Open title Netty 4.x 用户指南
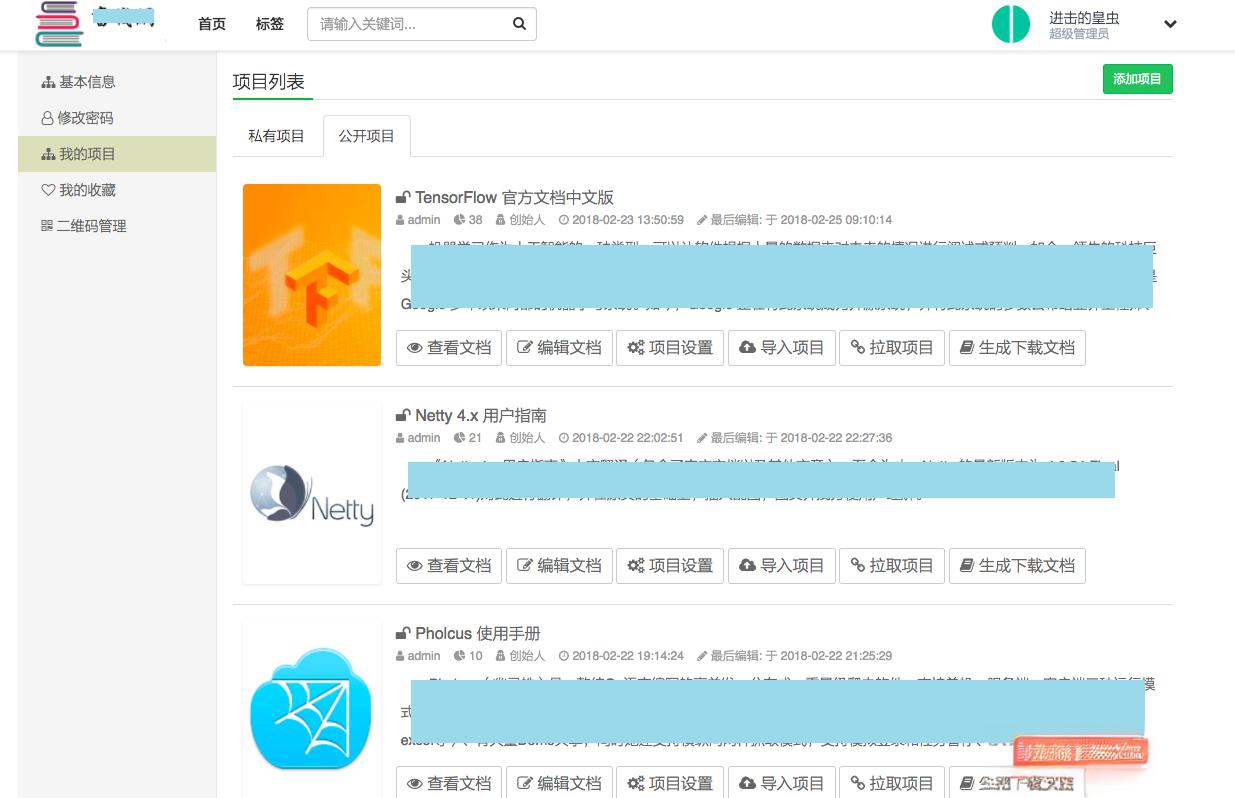Viewport: 1235px width, 798px height. tap(481, 416)
